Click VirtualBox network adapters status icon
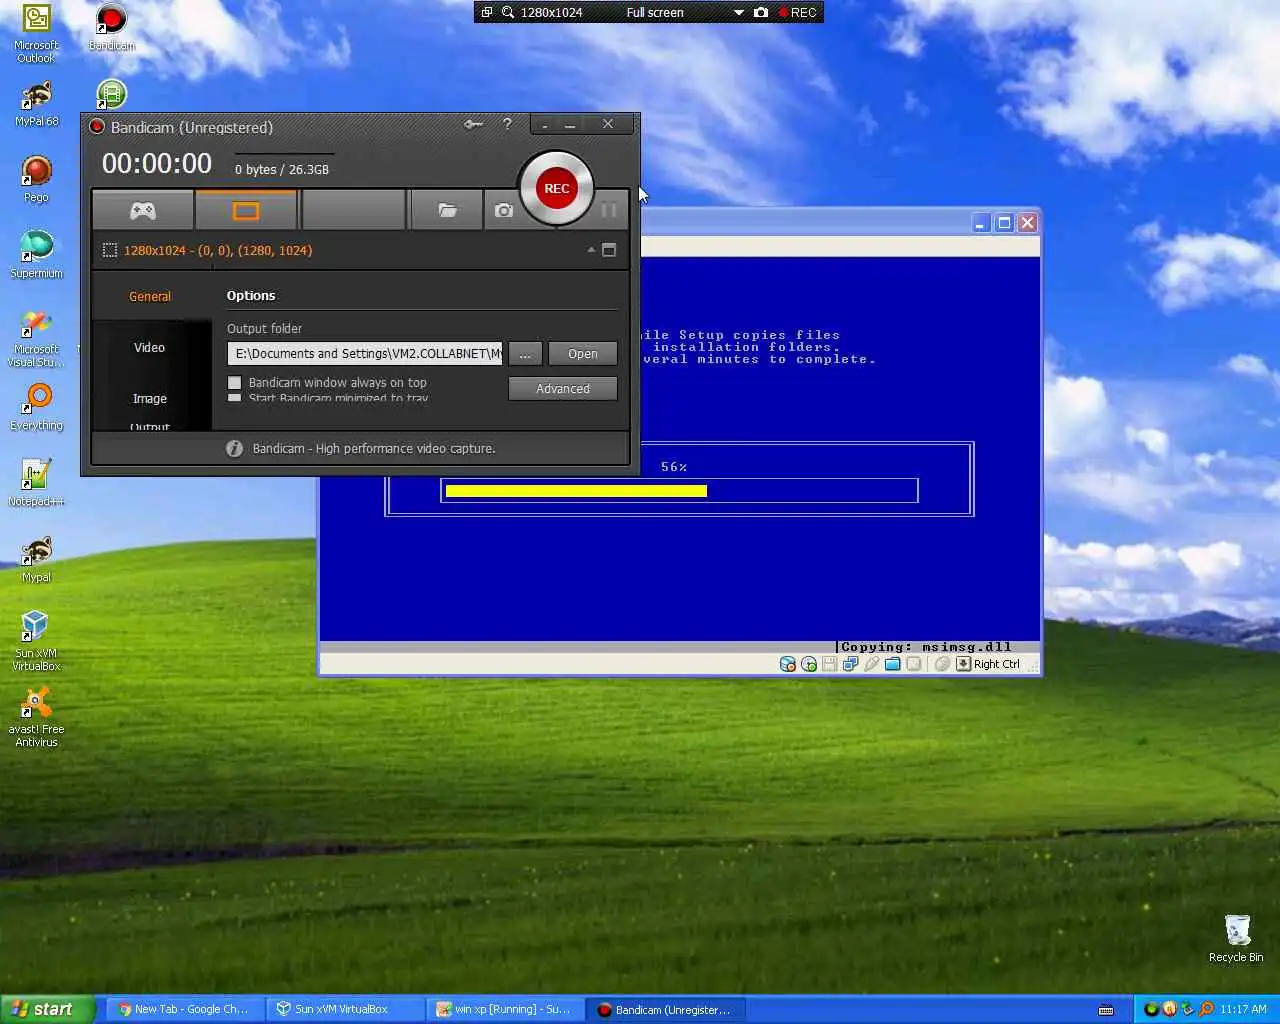Screen dimensions: 1280x1024 [x=850, y=664]
